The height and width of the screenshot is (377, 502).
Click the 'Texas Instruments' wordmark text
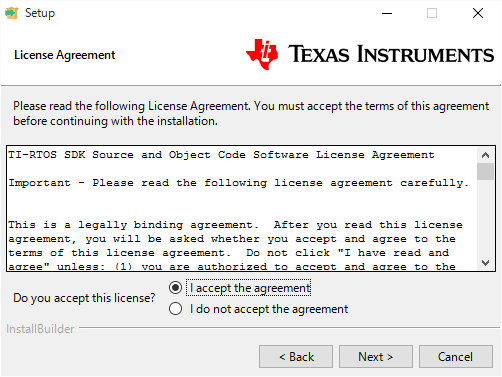pyautogui.click(x=391, y=54)
